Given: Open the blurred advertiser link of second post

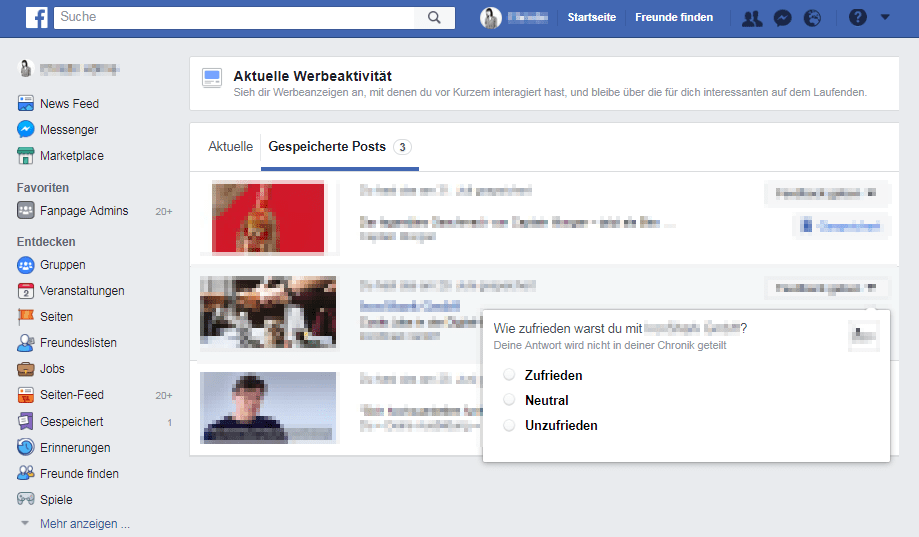Looking at the screenshot, I should 410,305.
